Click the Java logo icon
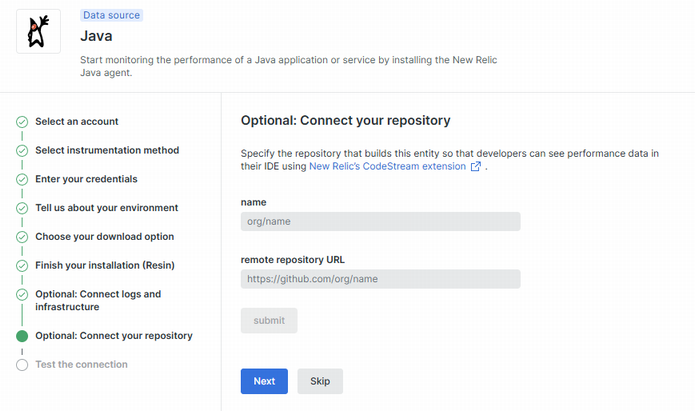The height and width of the screenshot is (411, 695). pos(38,31)
